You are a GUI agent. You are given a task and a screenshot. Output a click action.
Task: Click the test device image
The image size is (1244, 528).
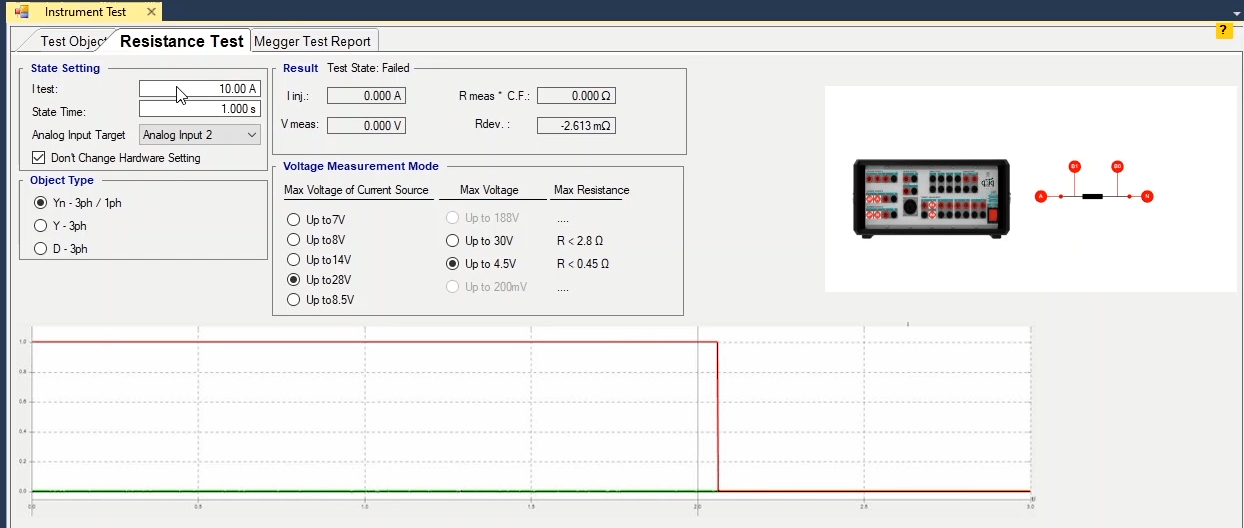928,198
